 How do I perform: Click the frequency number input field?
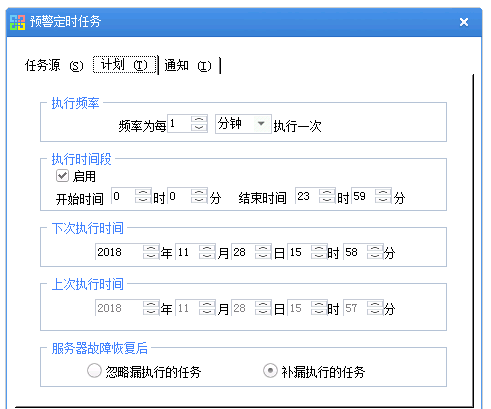(179, 124)
